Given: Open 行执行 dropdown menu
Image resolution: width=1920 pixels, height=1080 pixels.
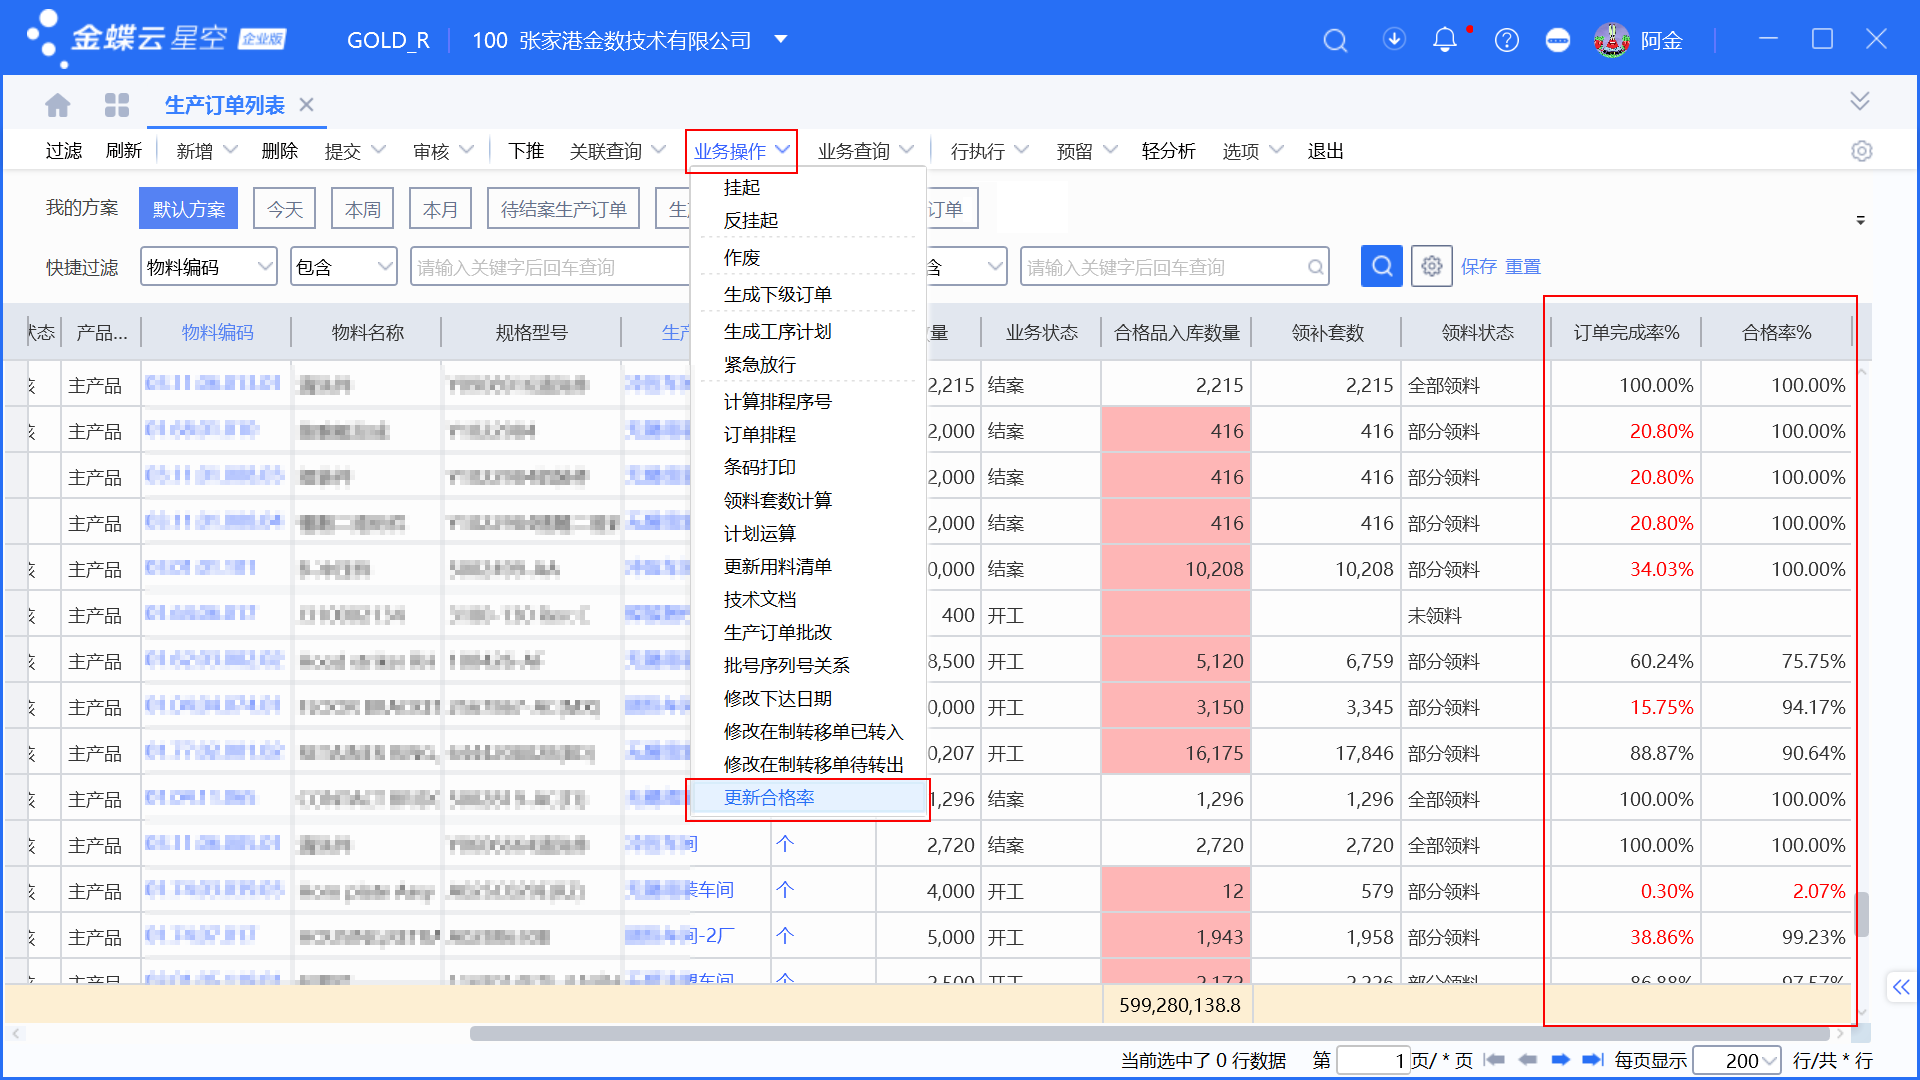Looking at the screenshot, I should [988, 151].
